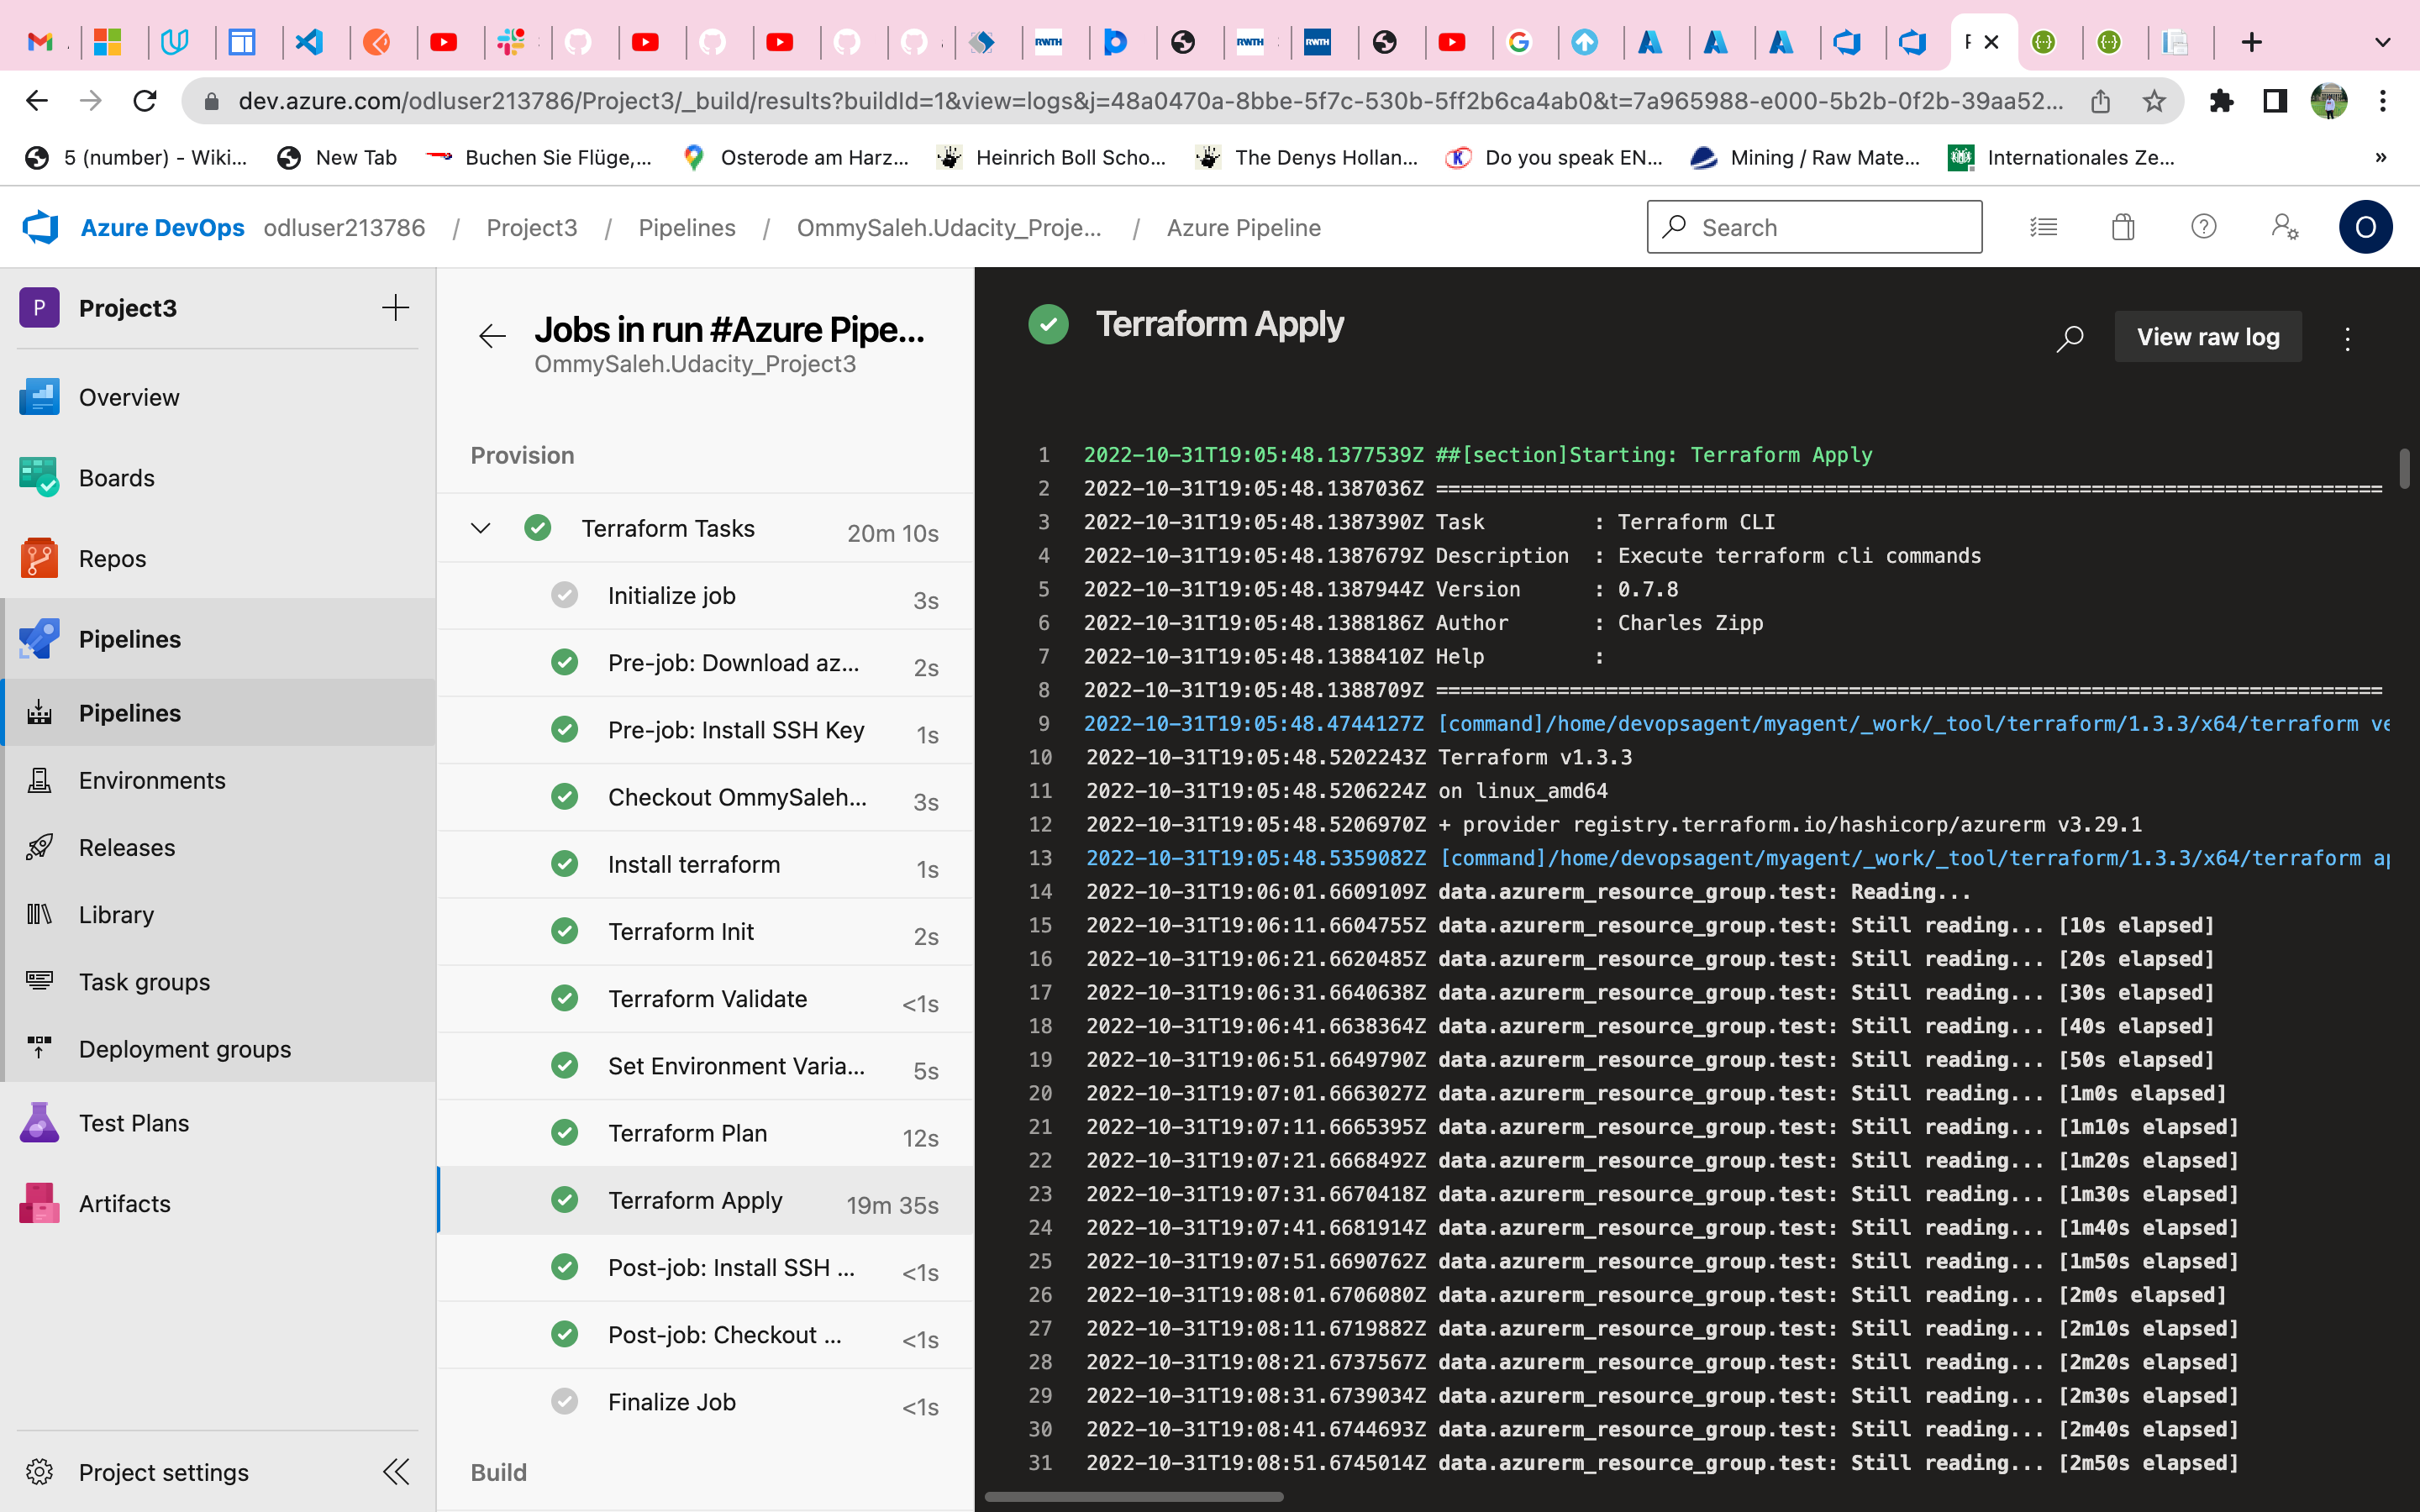Navigate to Pipelines via the breadcrumb

pyautogui.click(x=687, y=227)
